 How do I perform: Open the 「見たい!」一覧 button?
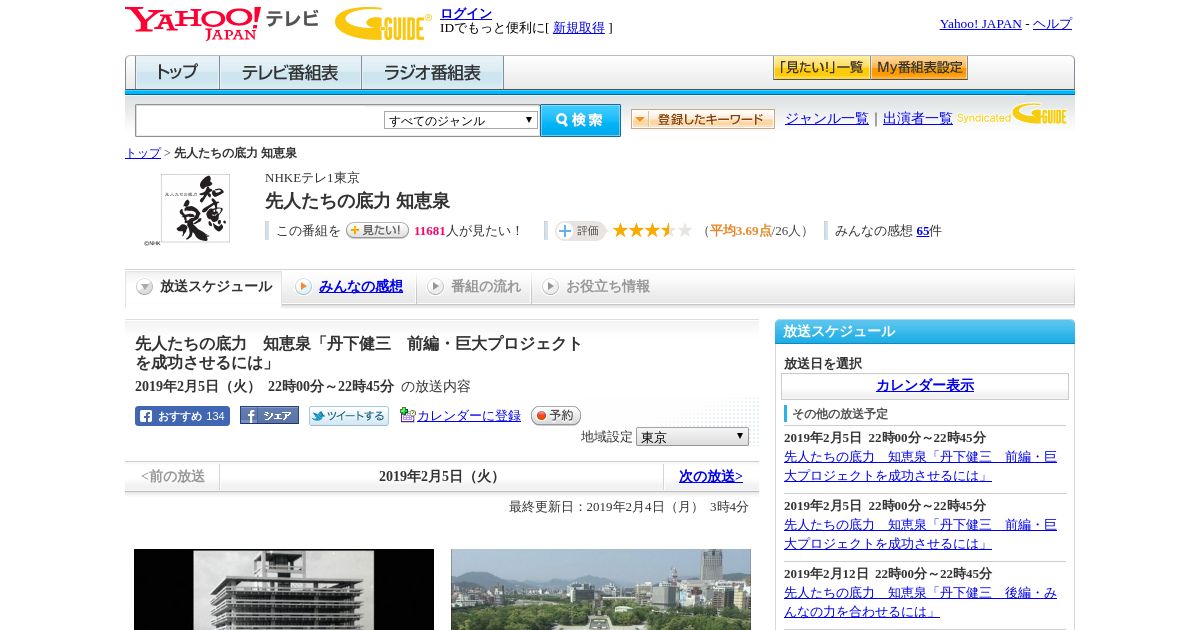pos(821,68)
